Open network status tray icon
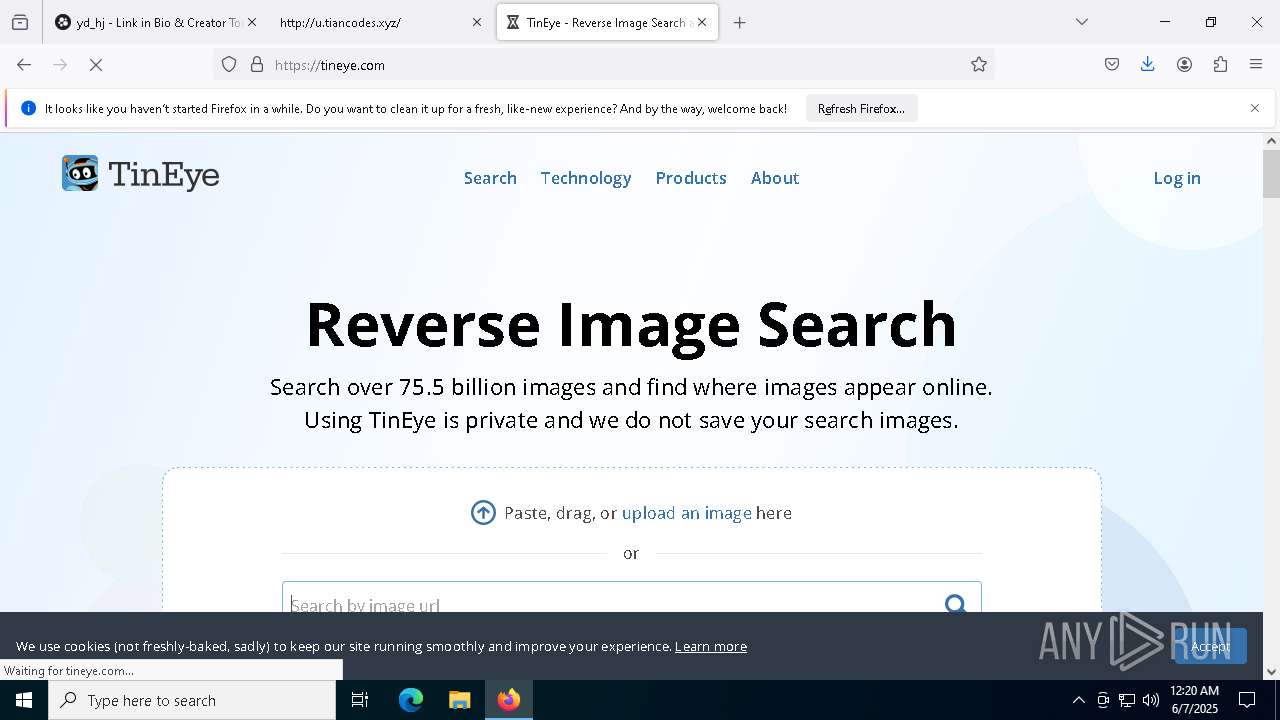Image resolution: width=1280 pixels, height=720 pixels. pyautogui.click(x=1127, y=700)
